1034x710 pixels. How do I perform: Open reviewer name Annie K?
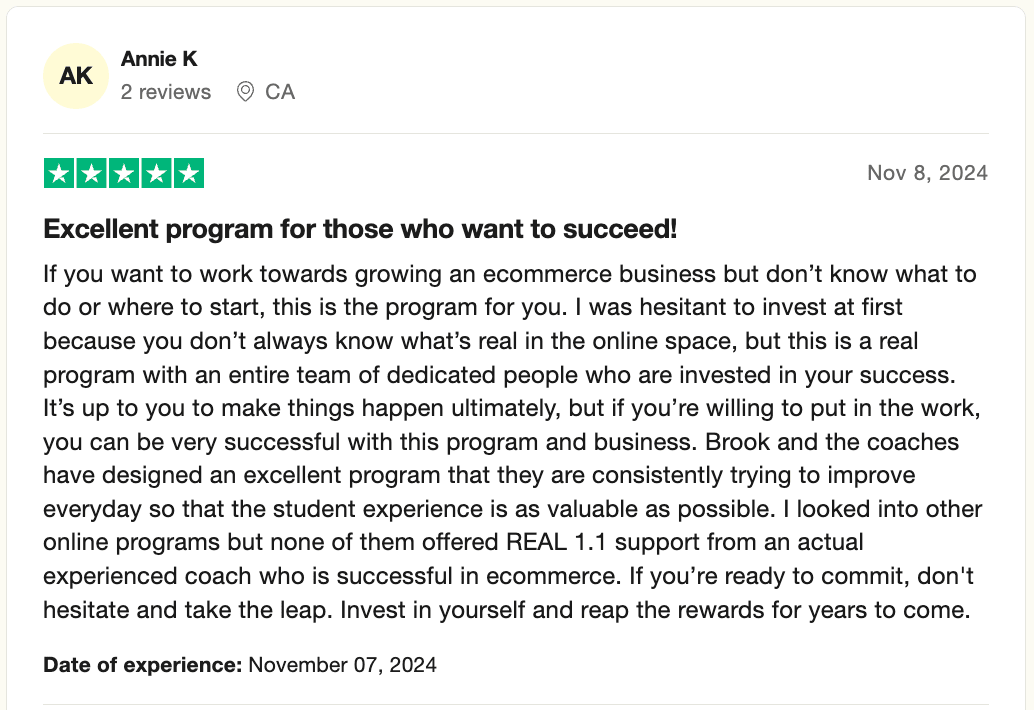[x=159, y=59]
